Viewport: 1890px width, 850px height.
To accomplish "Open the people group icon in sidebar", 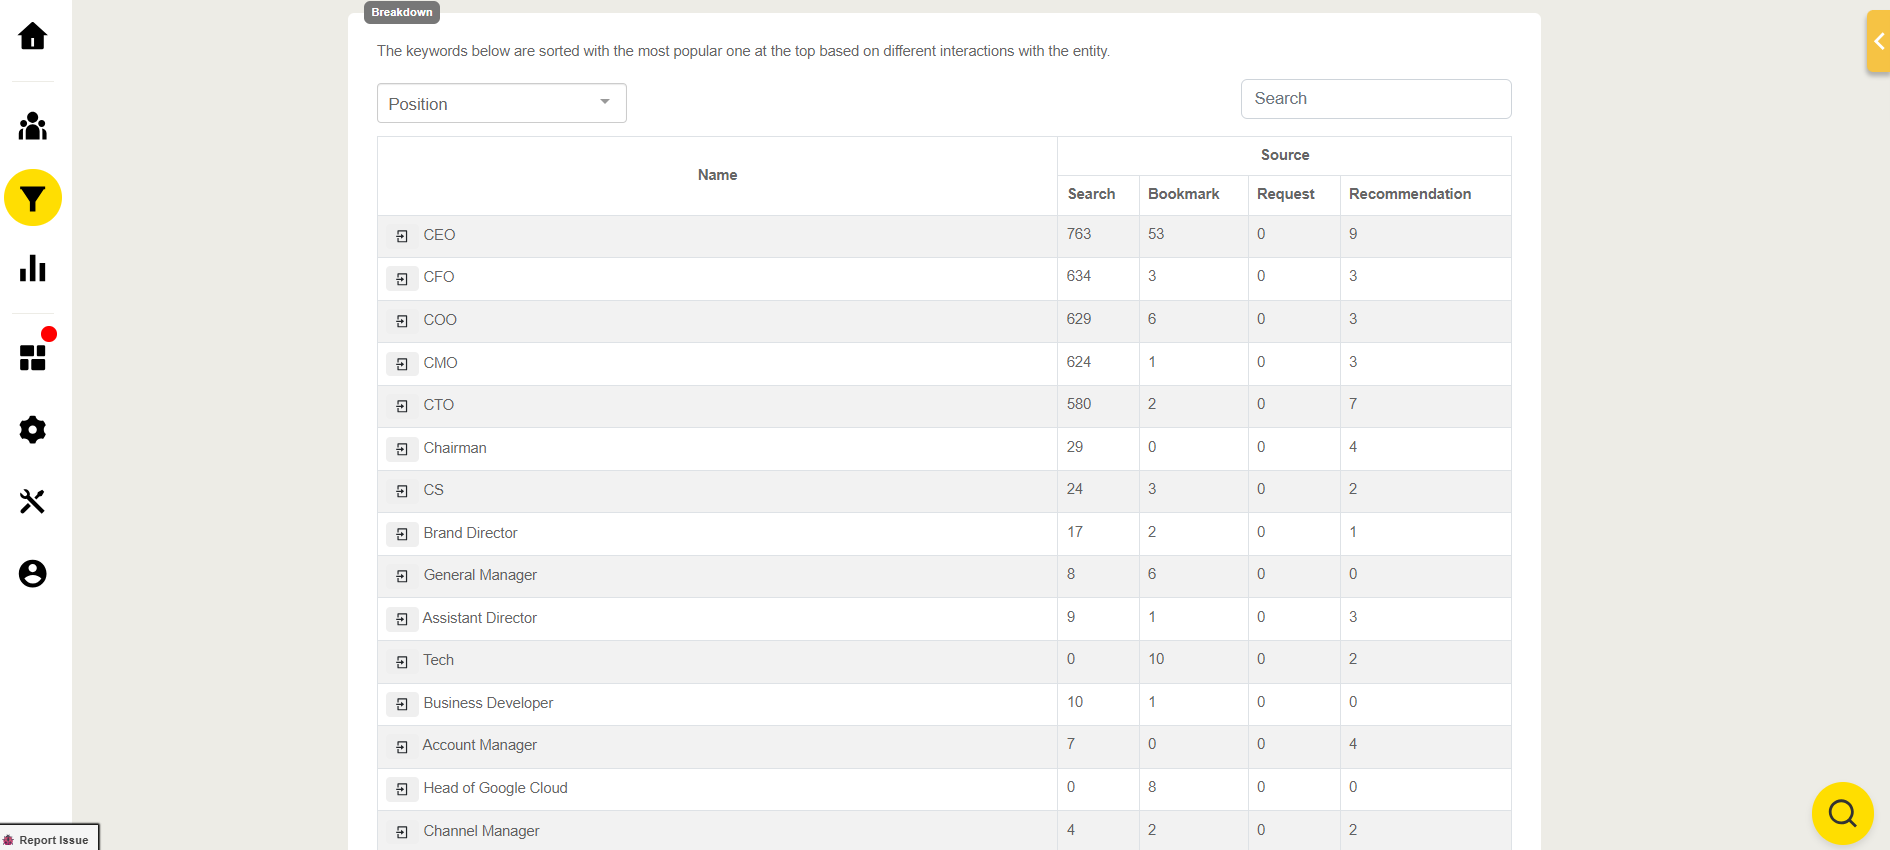I will [33, 126].
